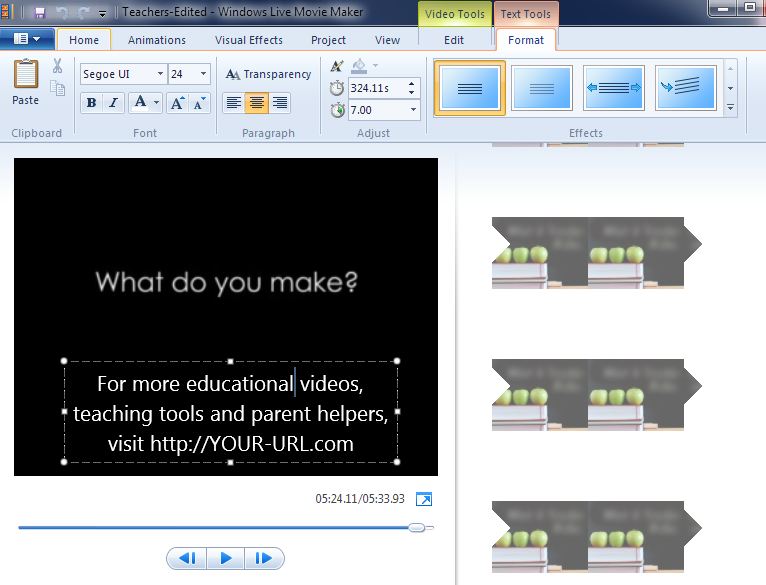The image size is (766, 585).
Task: Switch to the Animations tab
Action: tap(156, 40)
